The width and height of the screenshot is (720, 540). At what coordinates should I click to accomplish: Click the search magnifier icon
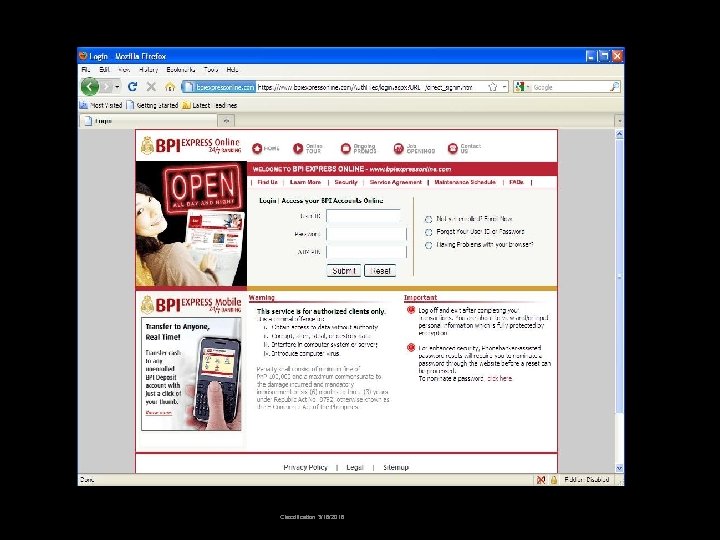coord(614,87)
